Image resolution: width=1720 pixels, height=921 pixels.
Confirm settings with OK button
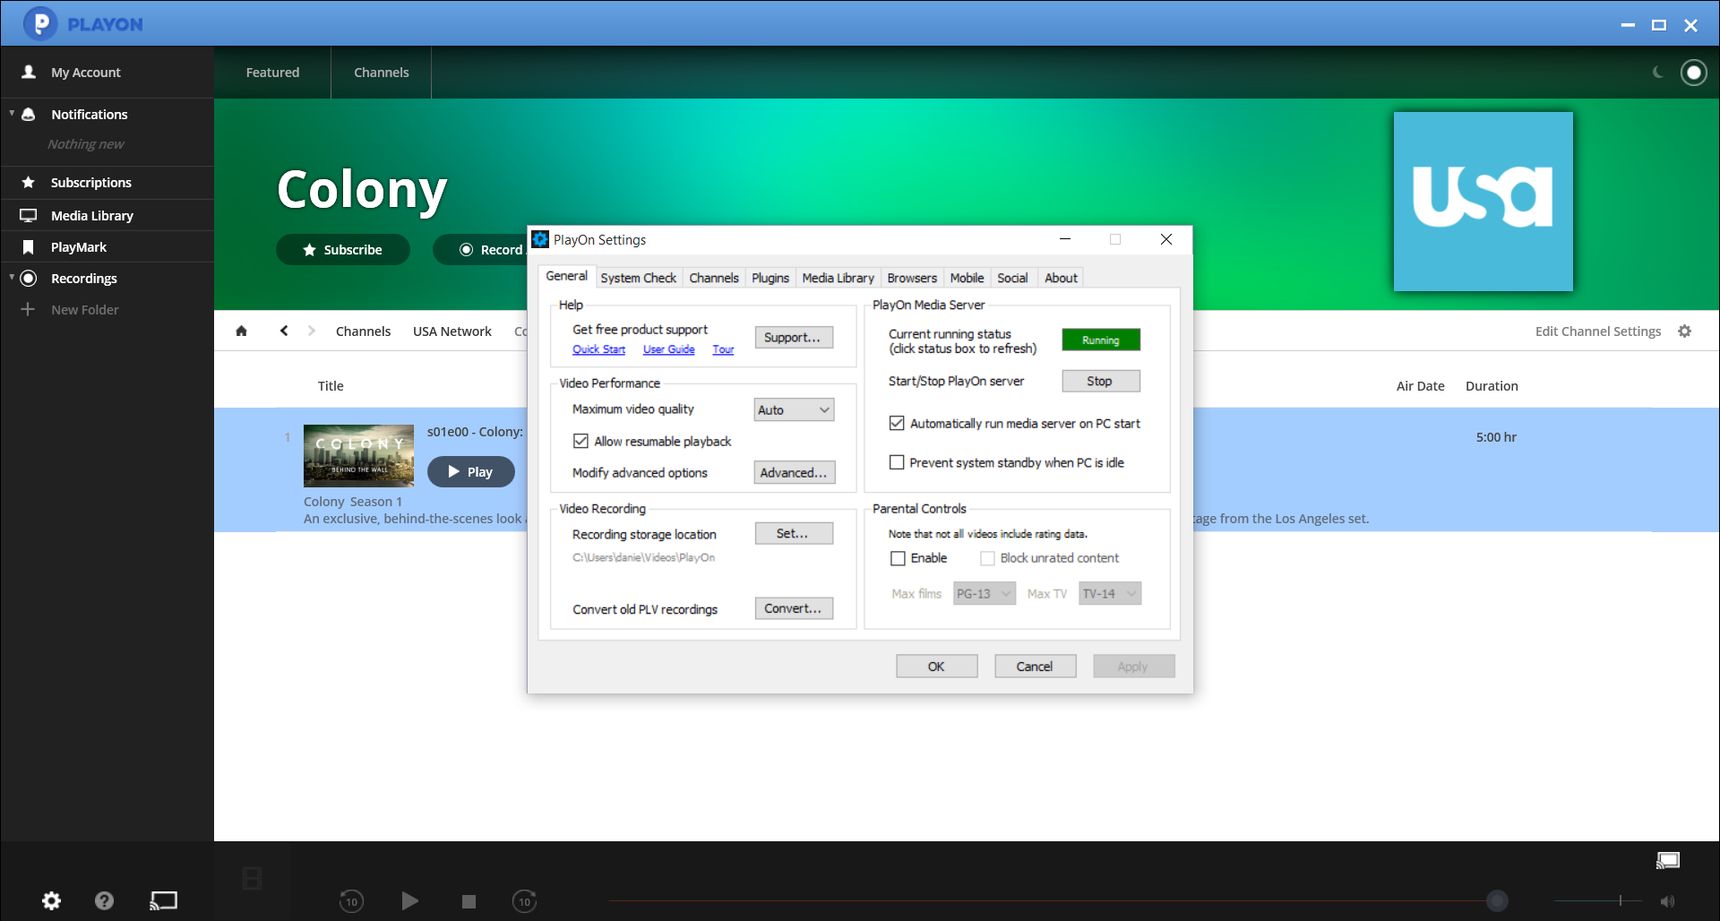tap(936, 666)
